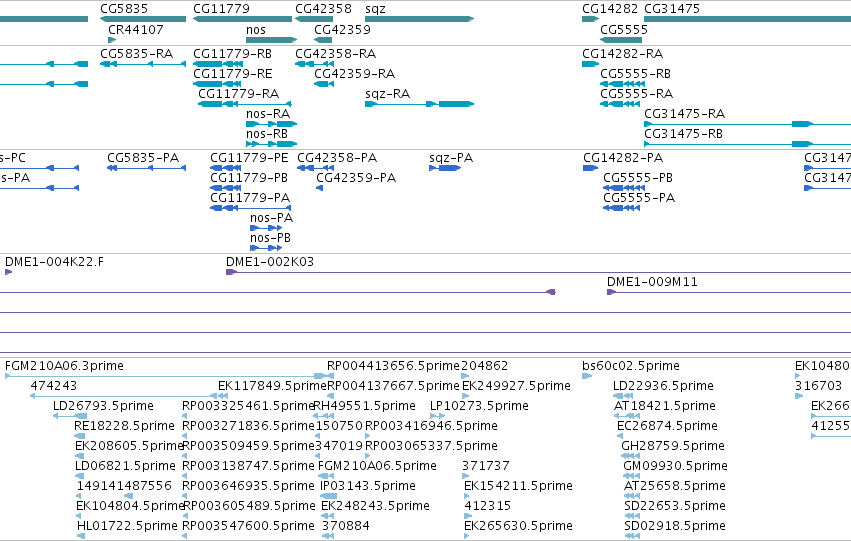Select the CG11779 gene bar

243,19
